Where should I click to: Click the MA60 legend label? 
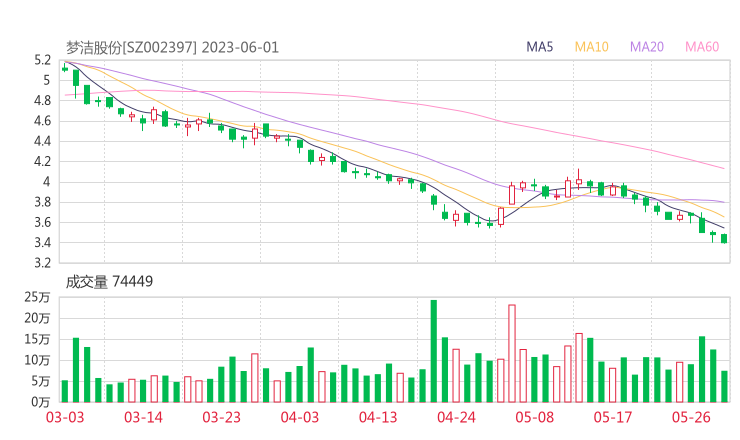(x=702, y=47)
